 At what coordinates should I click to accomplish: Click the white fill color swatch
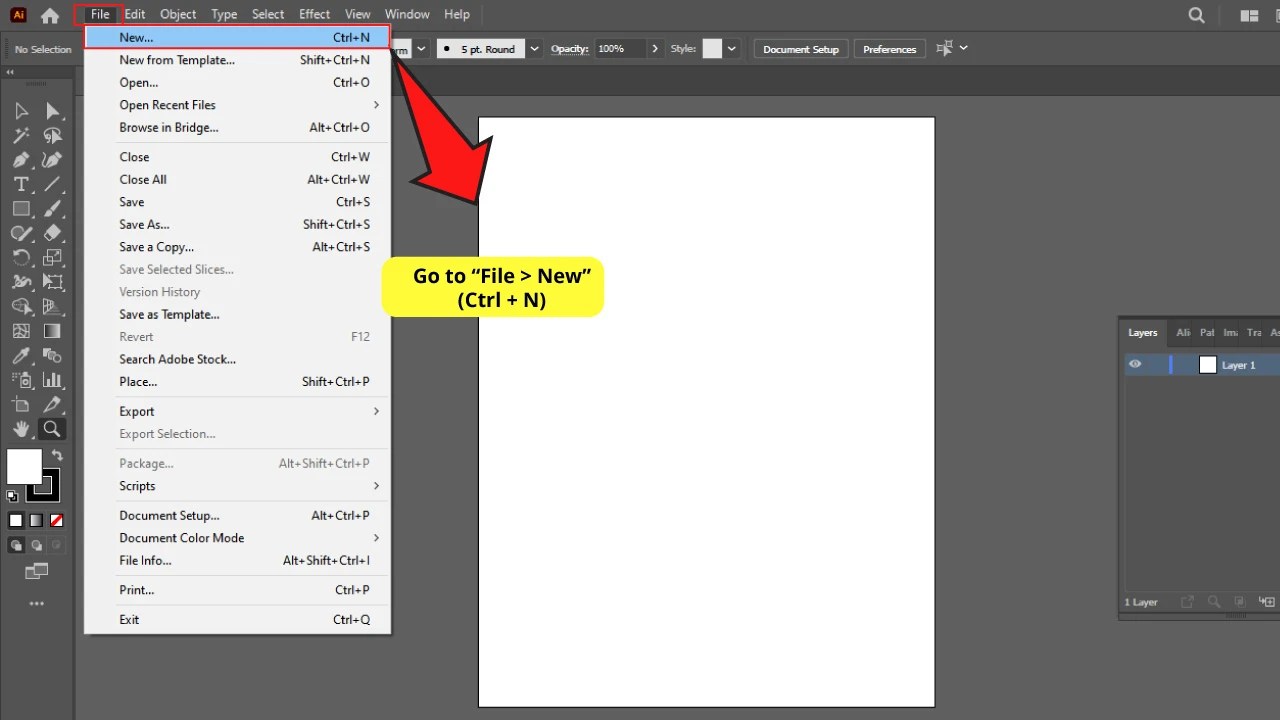tap(25, 465)
